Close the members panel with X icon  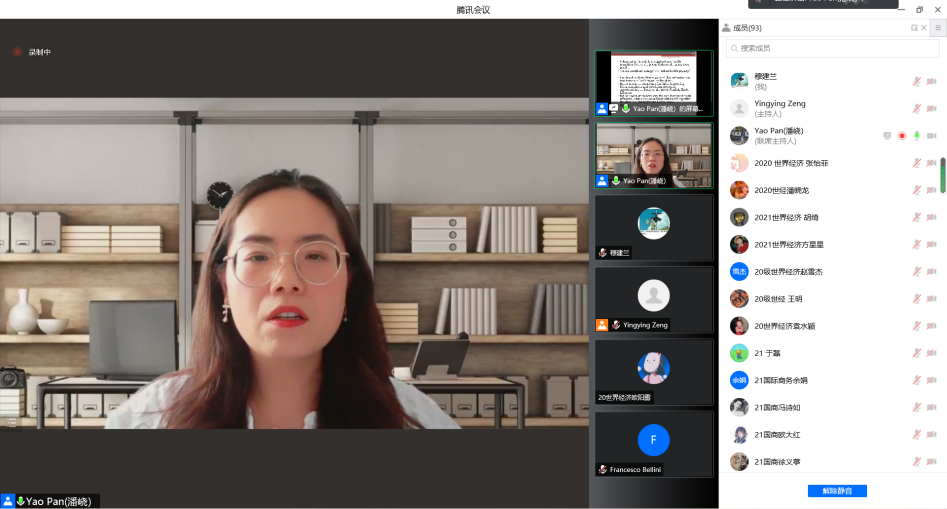(923, 28)
